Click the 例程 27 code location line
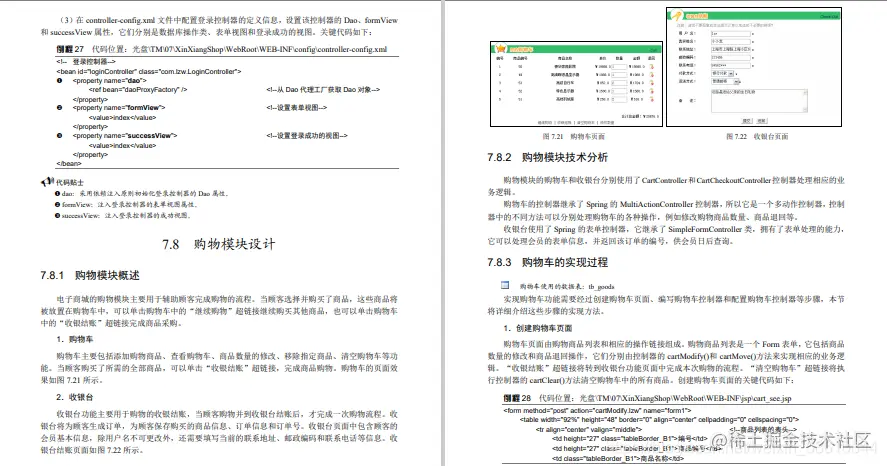The image size is (887, 466). (222, 49)
